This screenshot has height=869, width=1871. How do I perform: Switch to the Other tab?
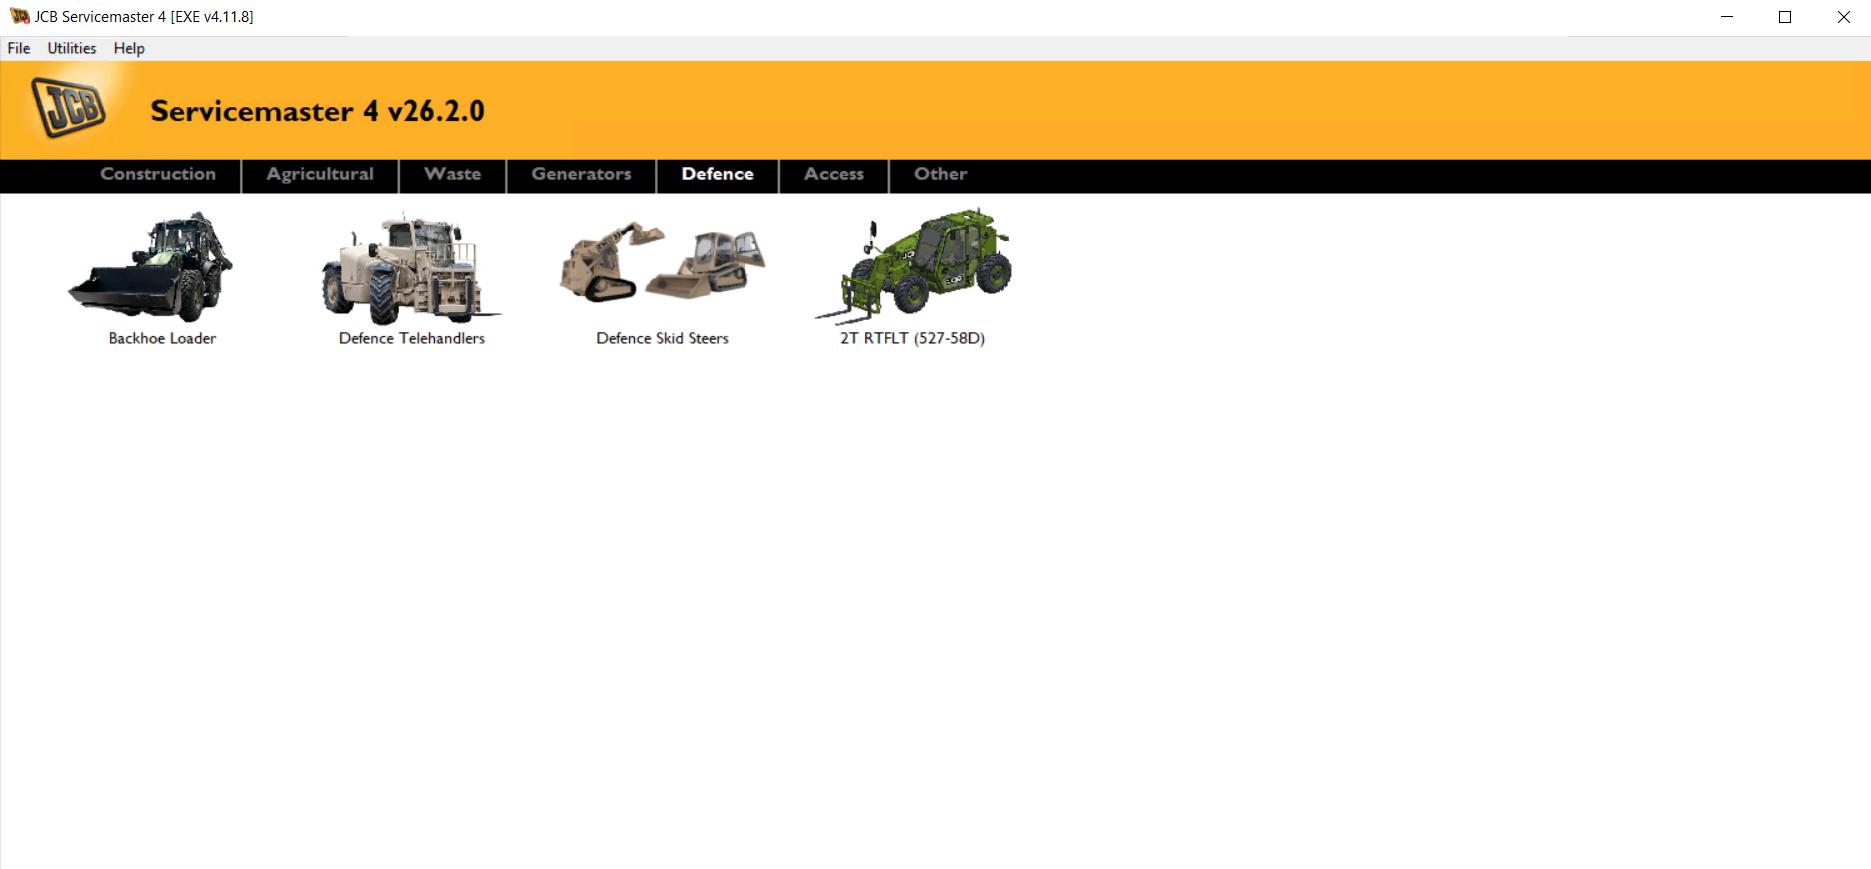coord(940,174)
